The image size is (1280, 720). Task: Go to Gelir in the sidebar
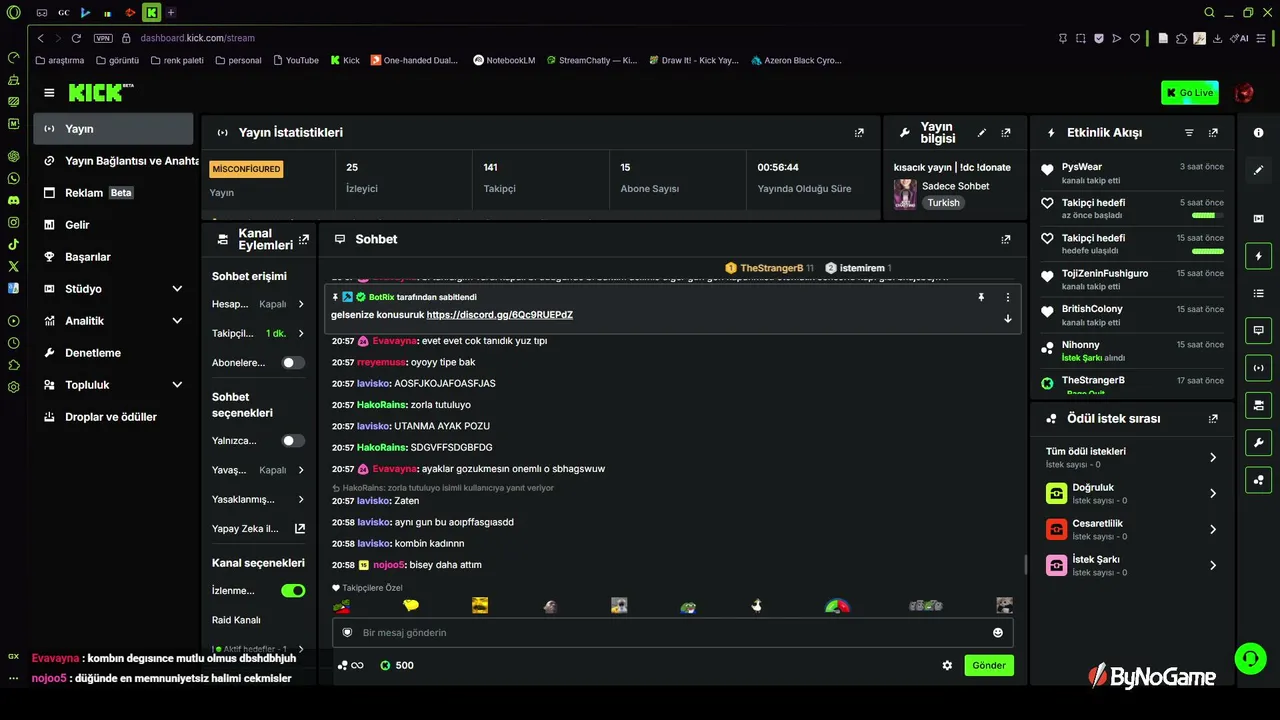click(113, 225)
